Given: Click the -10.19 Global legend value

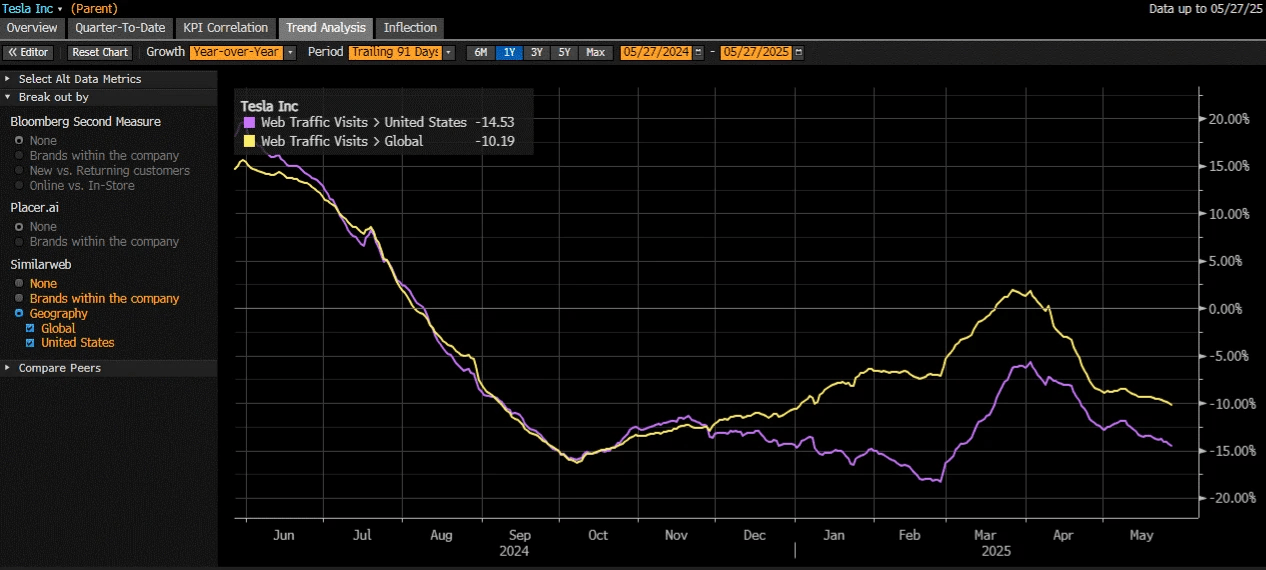Looking at the screenshot, I should 496,142.
